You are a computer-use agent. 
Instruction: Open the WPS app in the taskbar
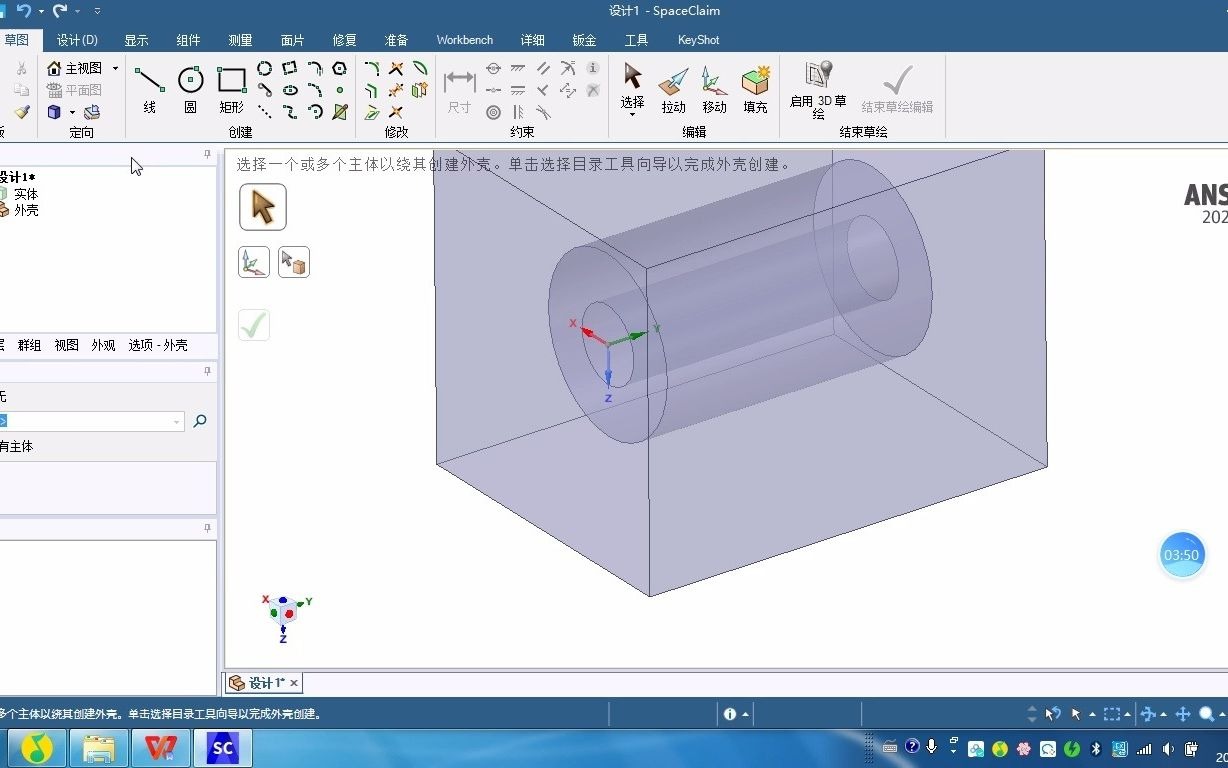[161, 748]
